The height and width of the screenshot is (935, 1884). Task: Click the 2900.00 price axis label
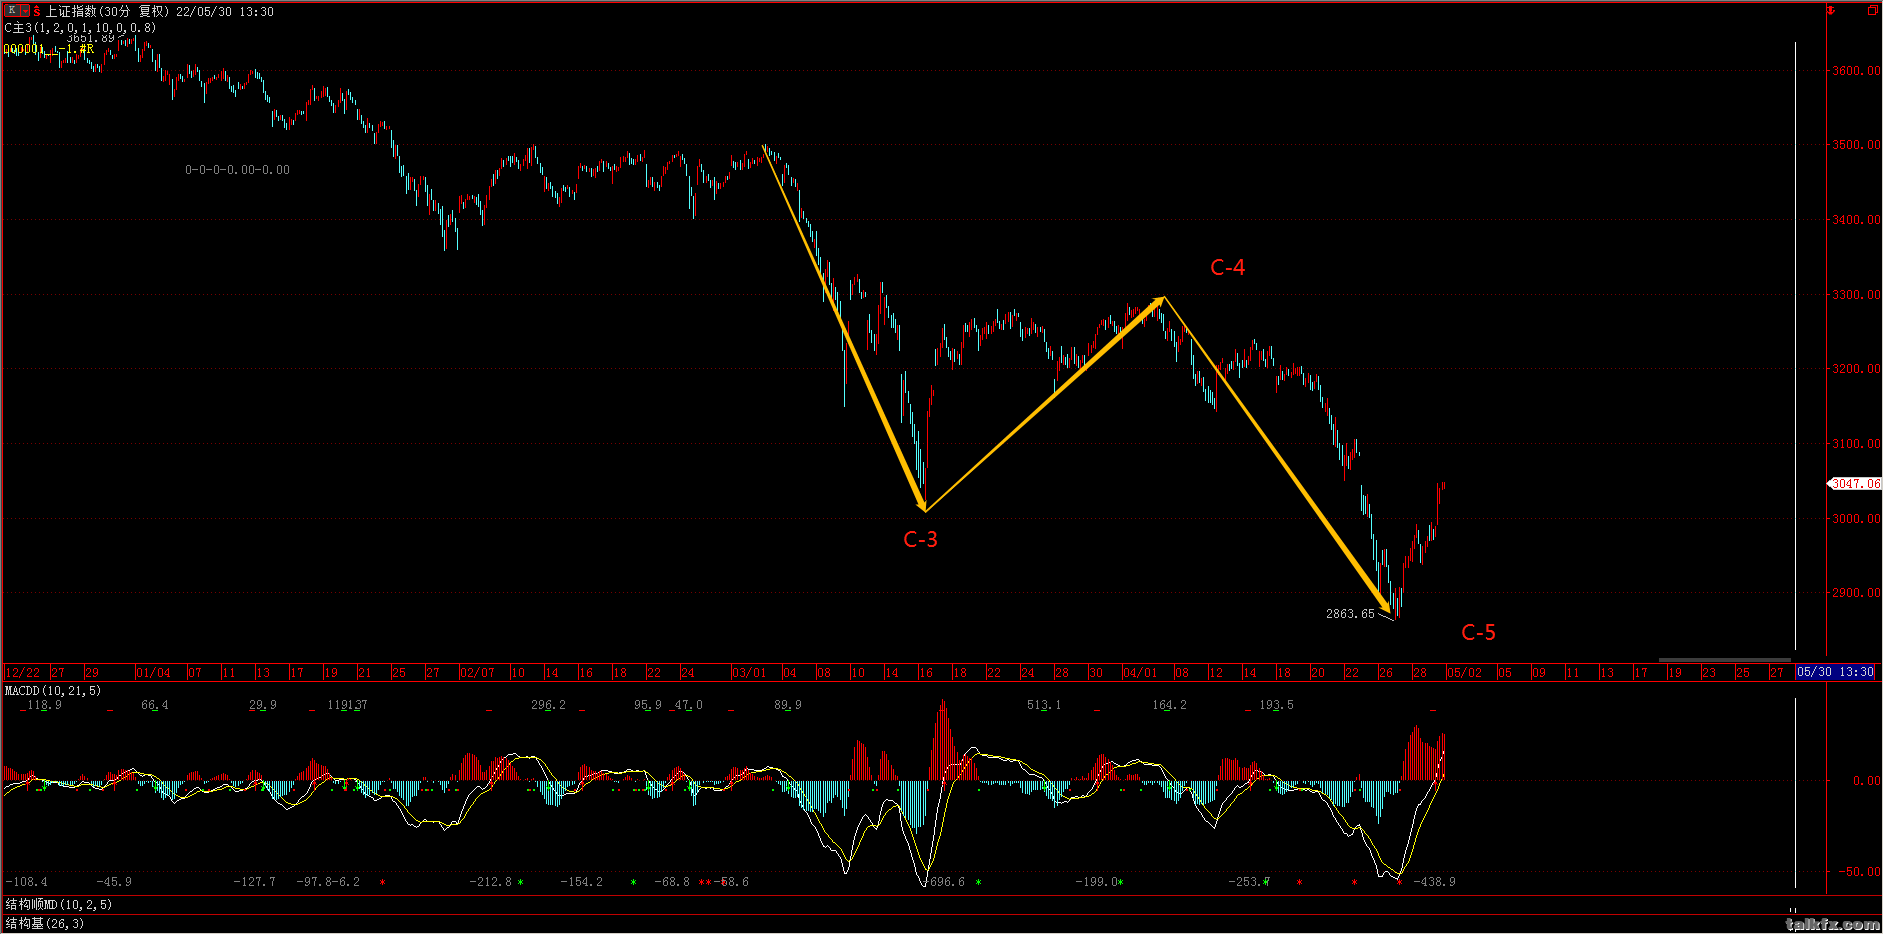click(1856, 593)
